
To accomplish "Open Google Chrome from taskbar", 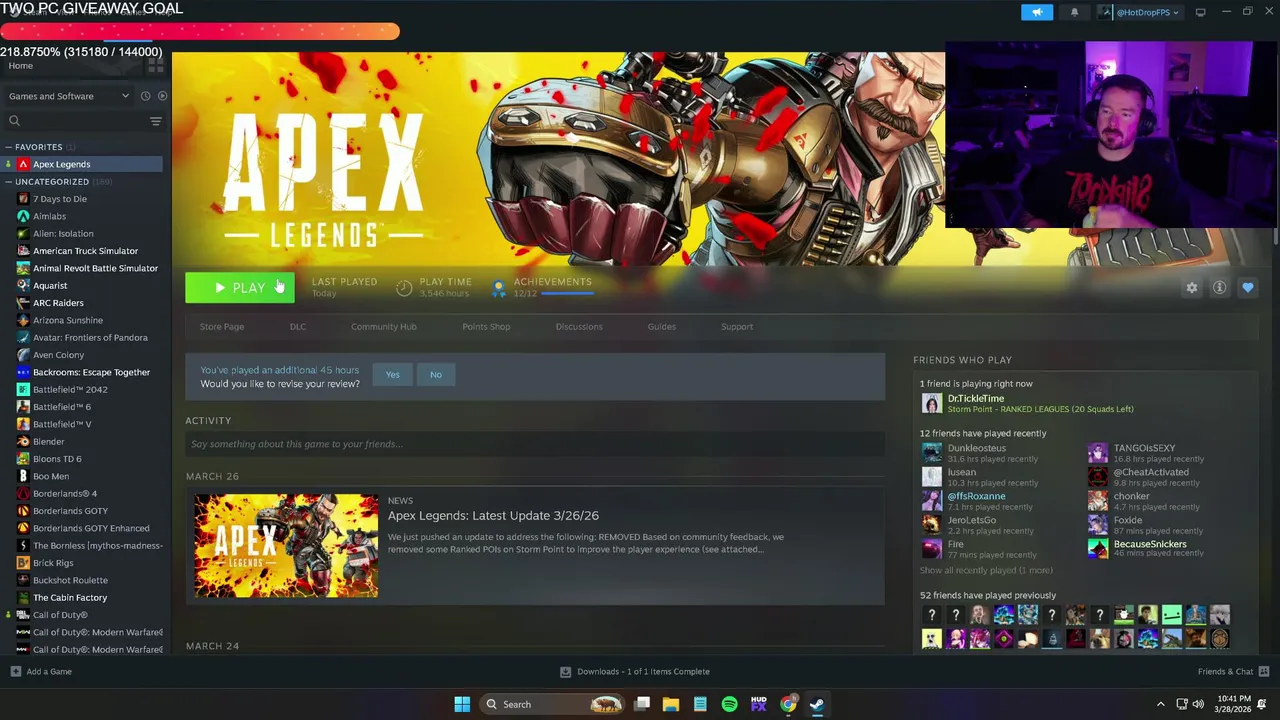I will (x=788, y=704).
